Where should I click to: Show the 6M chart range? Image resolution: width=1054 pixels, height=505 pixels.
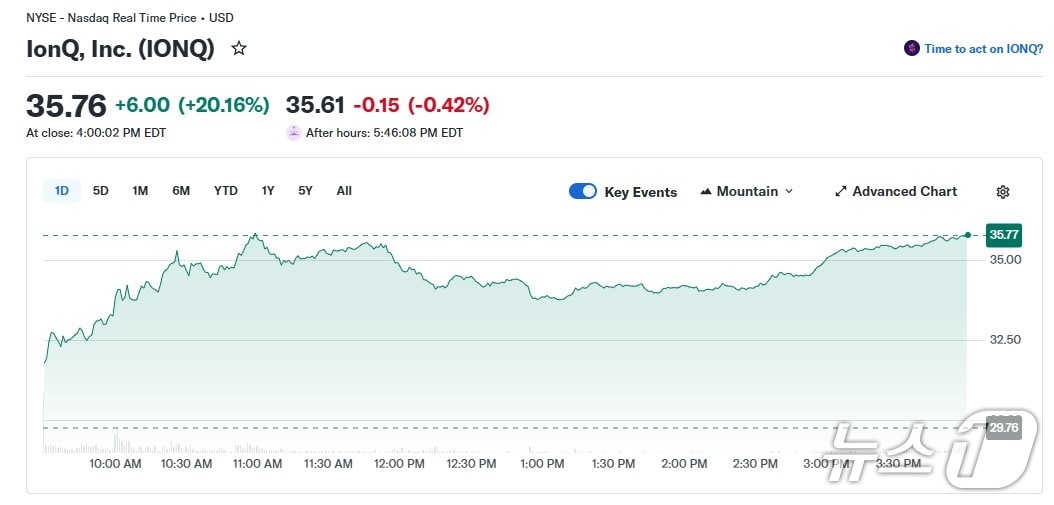[x=181, y=191]
